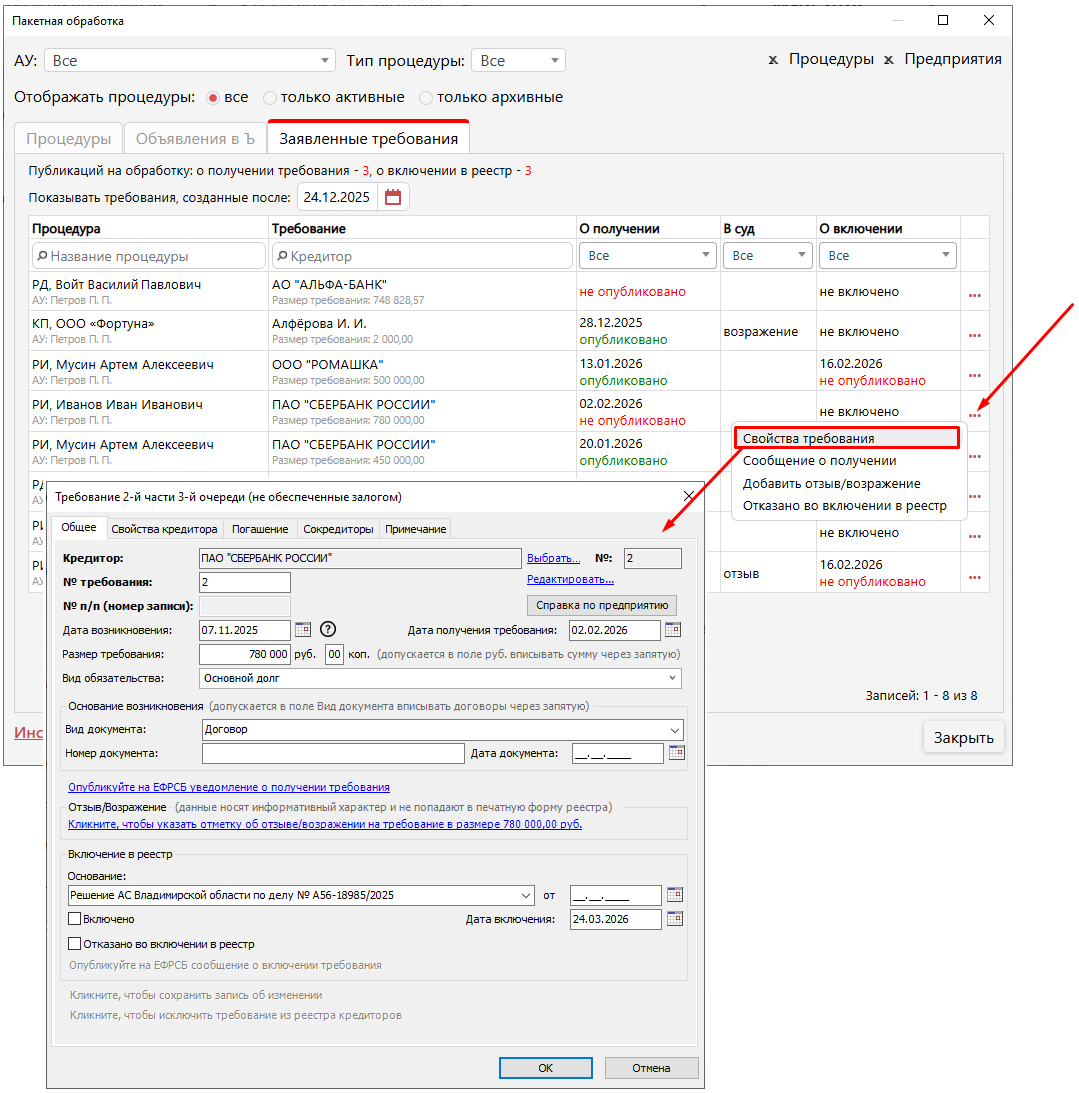Click the "Название процедуры" search field
Screen dimensions: 1079x1093
click(x=148, y=256)
